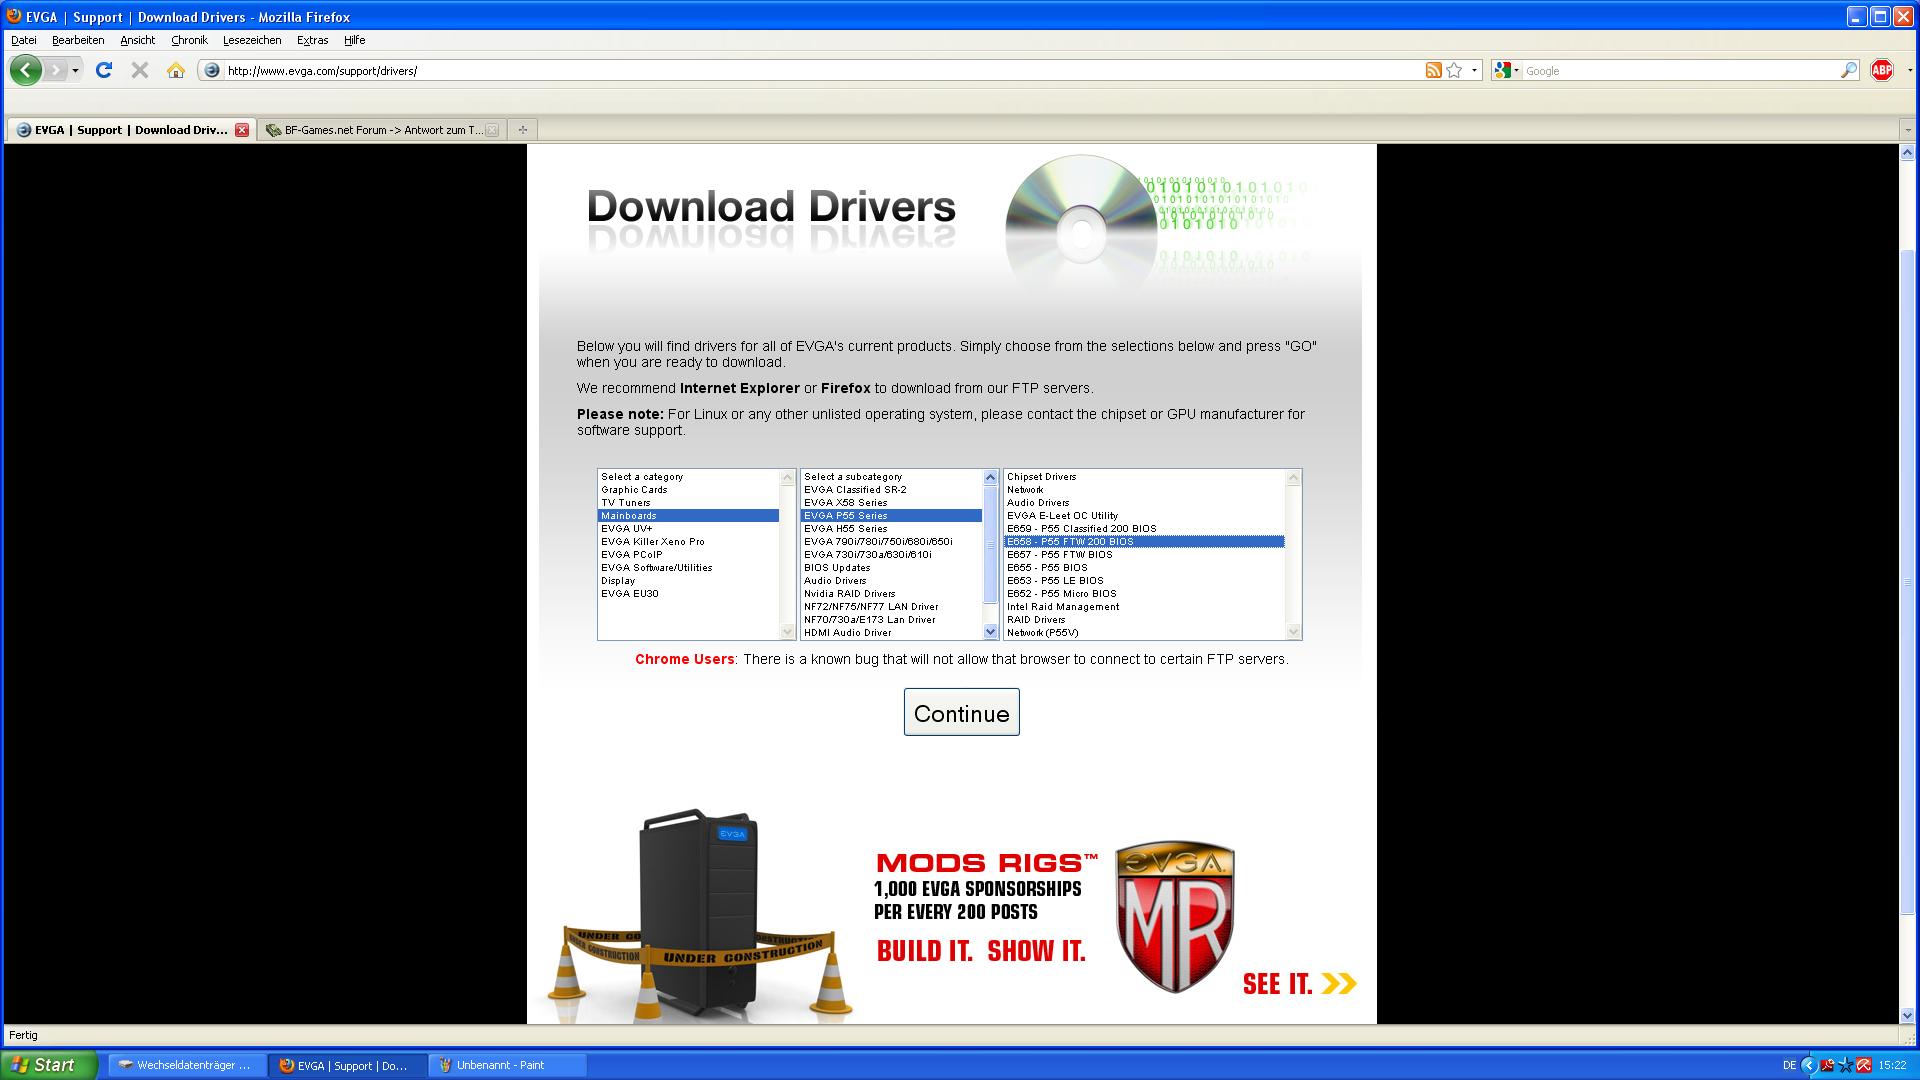This screenshot has width=1920, height=1080.
Task: Click the stop loading X icon
Action: 140,70
